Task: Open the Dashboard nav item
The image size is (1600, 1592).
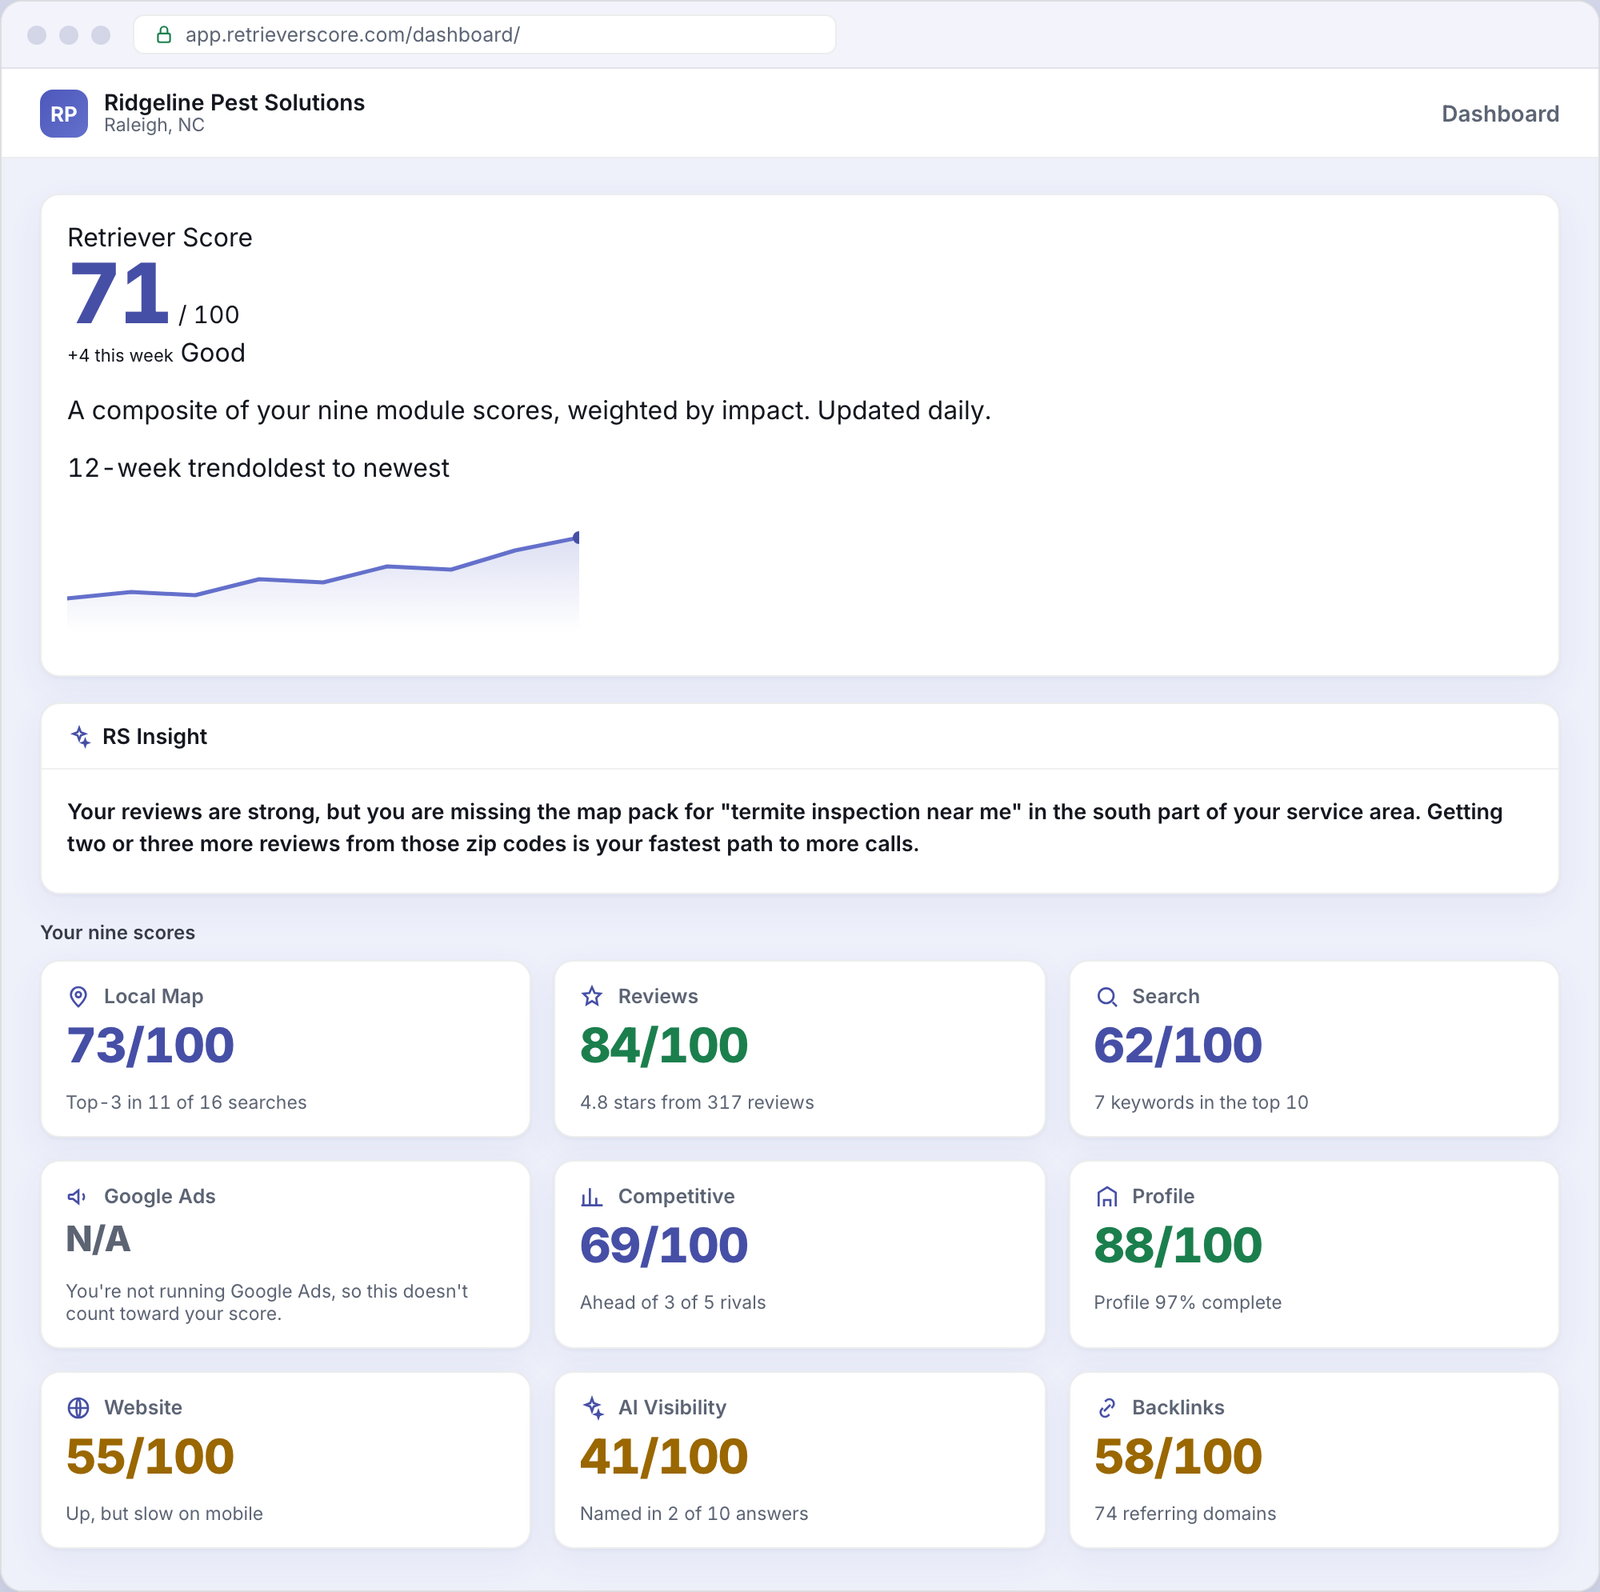Action: [x=1500, y=114]
